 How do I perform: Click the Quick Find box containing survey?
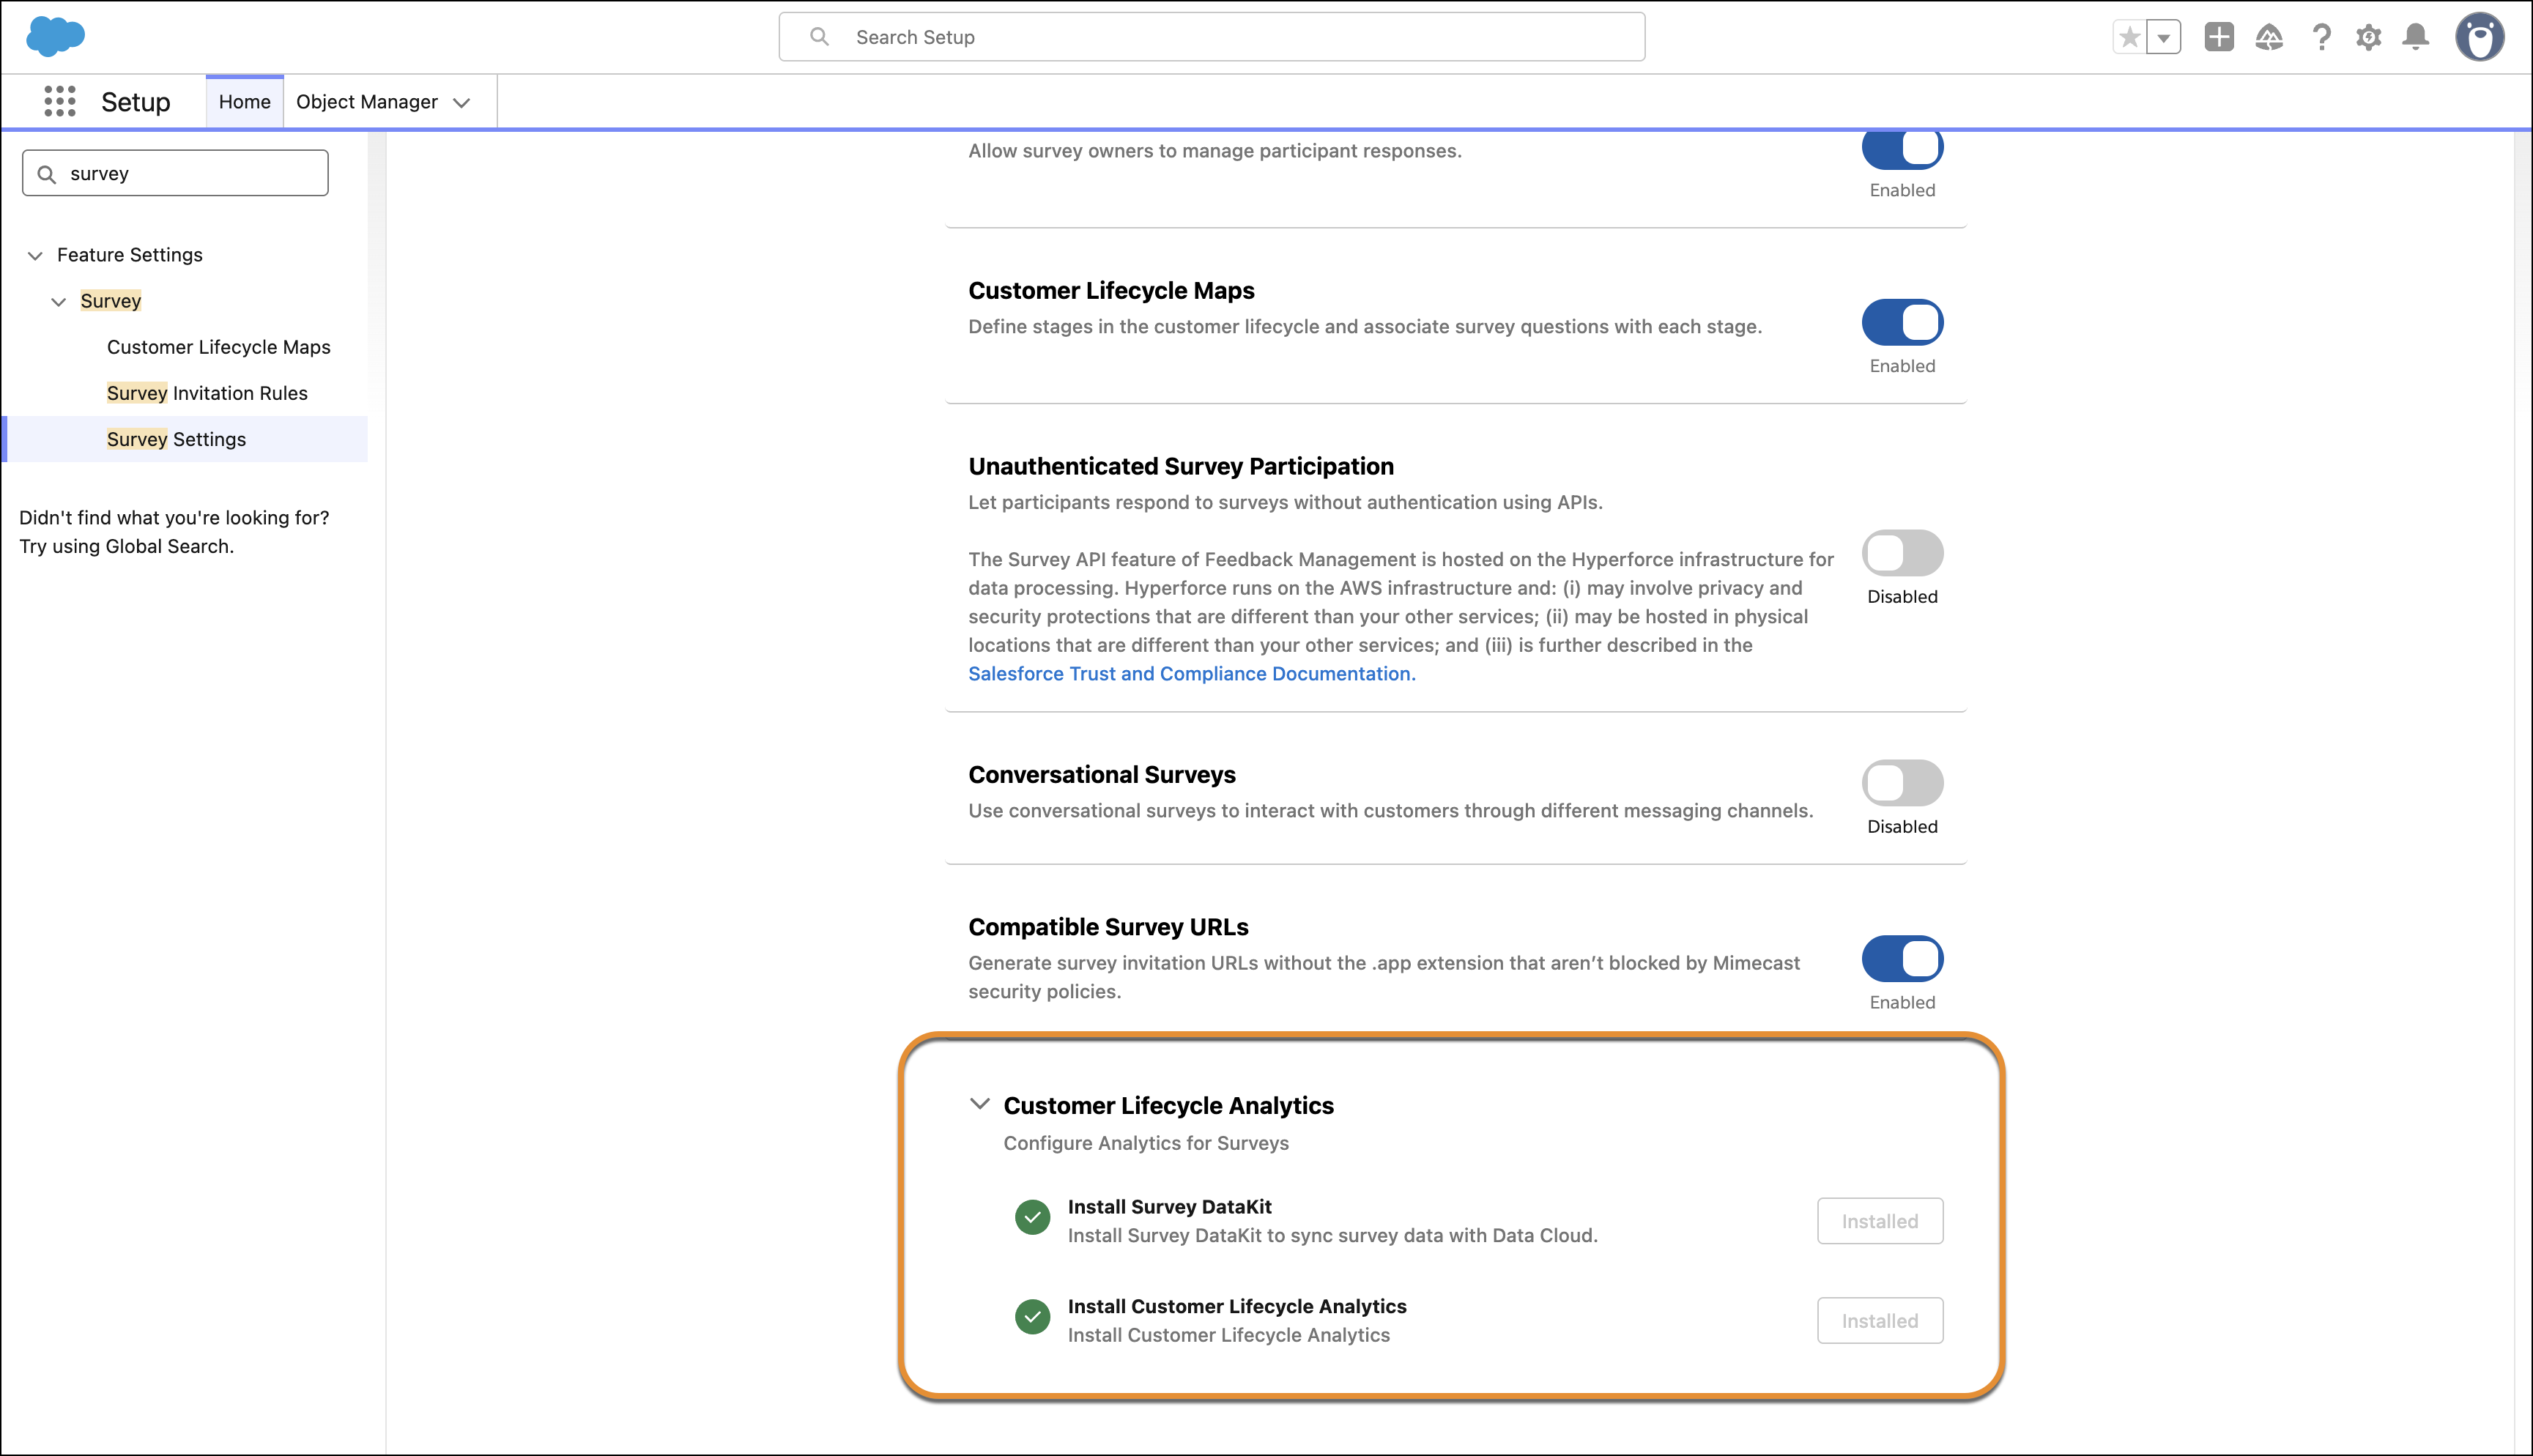175,173
